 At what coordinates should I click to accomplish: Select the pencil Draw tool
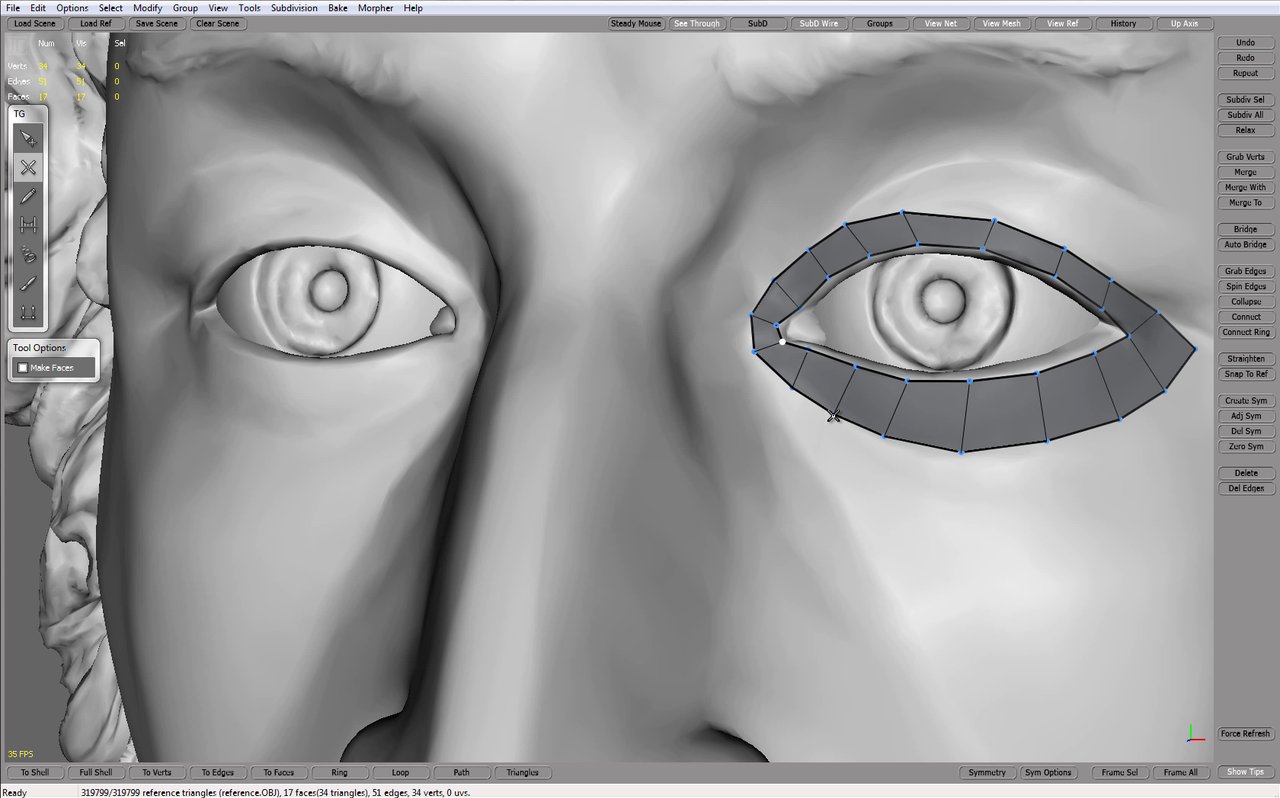point(28,196)
